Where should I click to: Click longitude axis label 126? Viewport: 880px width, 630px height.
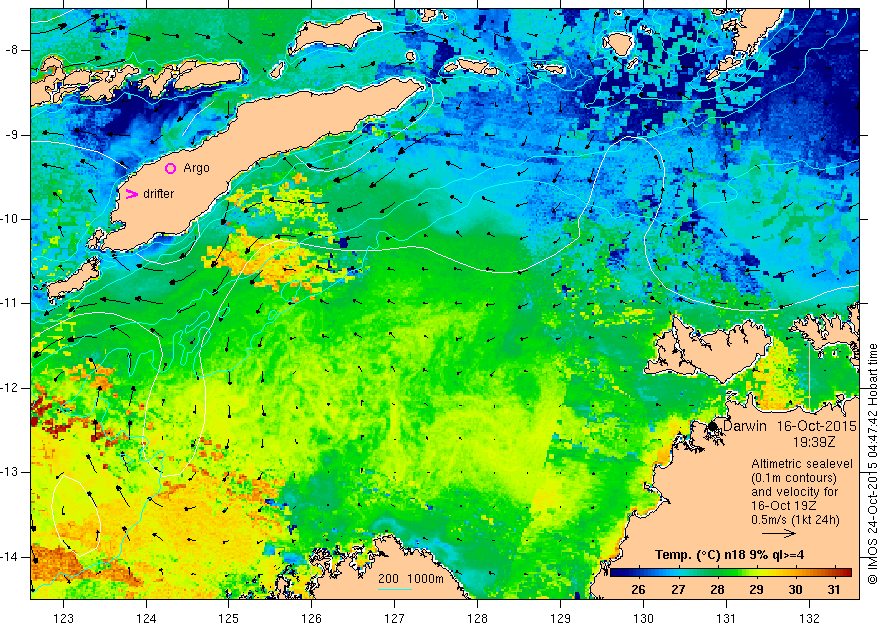311,619
